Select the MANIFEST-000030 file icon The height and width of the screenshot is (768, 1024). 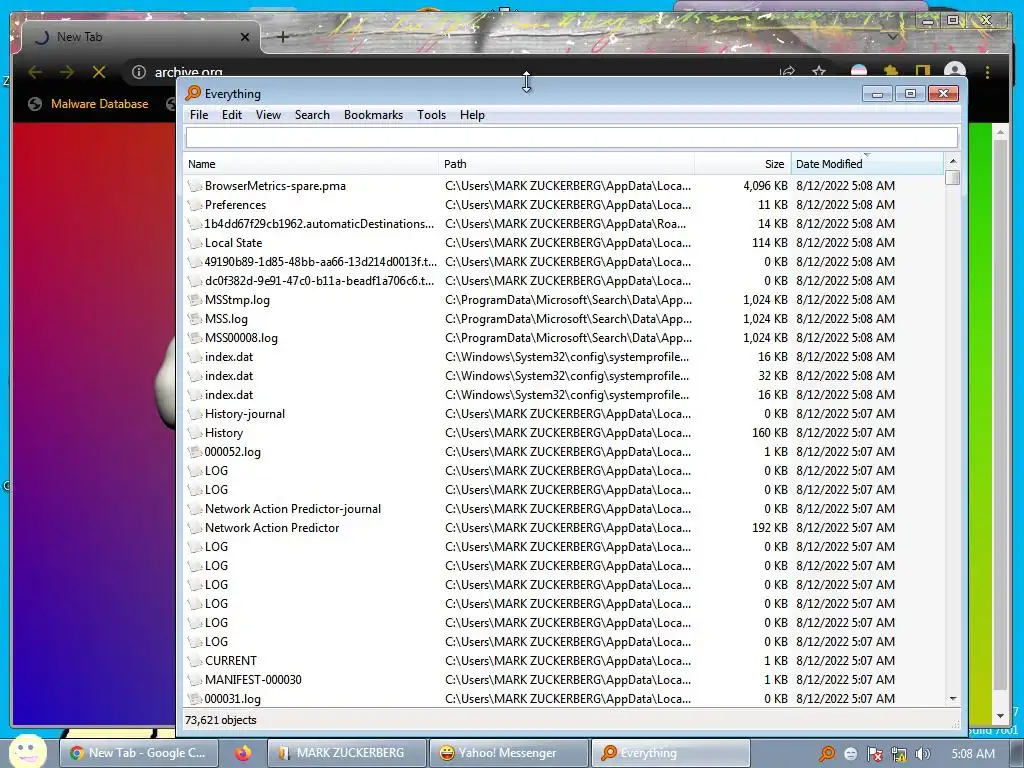(x=195, y=680)
